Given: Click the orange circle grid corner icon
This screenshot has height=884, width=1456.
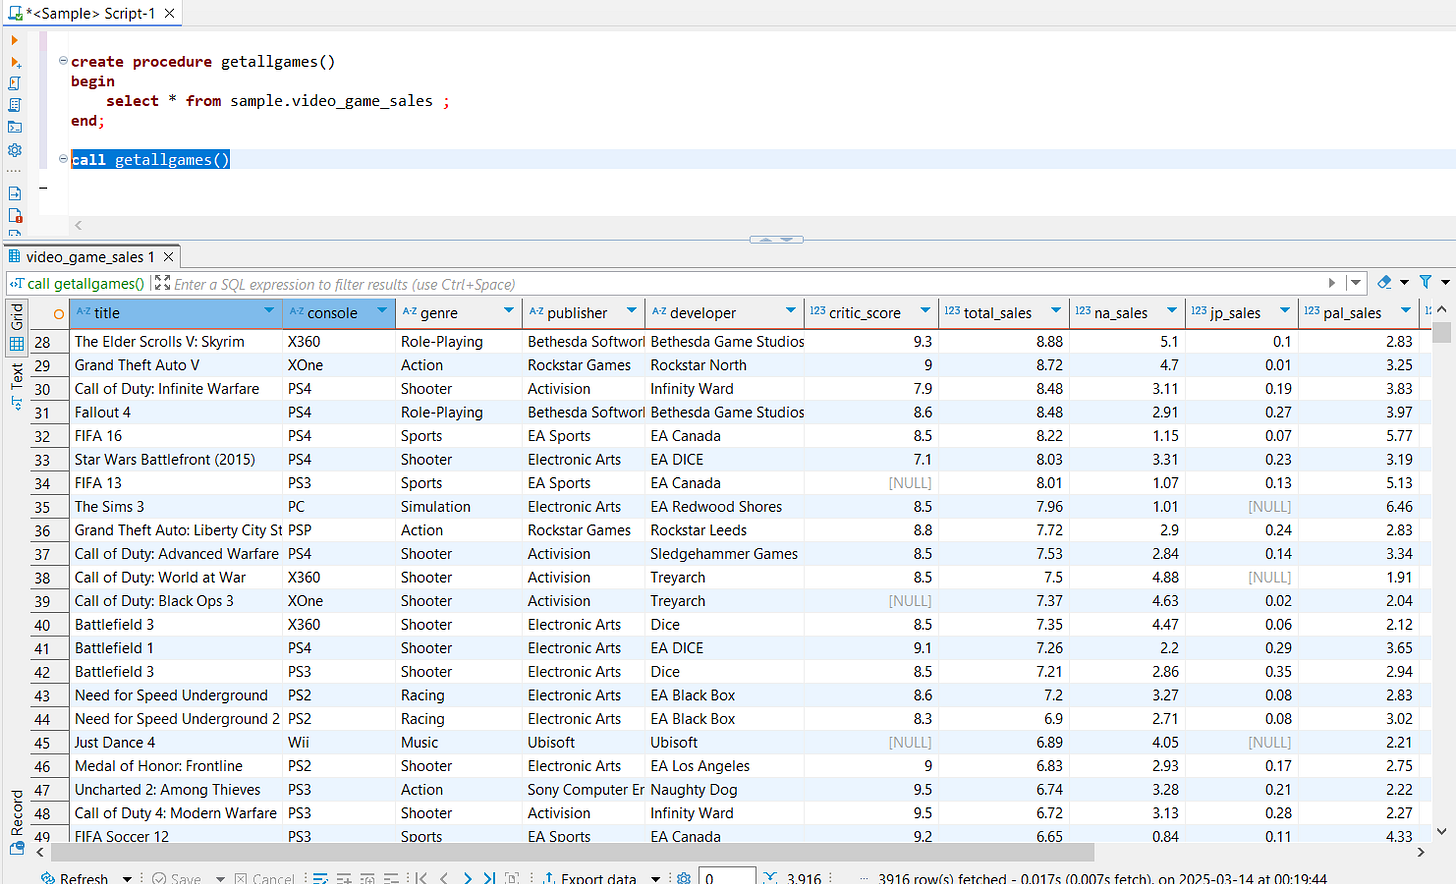Looking at the screenshot, I should point(59,314).
